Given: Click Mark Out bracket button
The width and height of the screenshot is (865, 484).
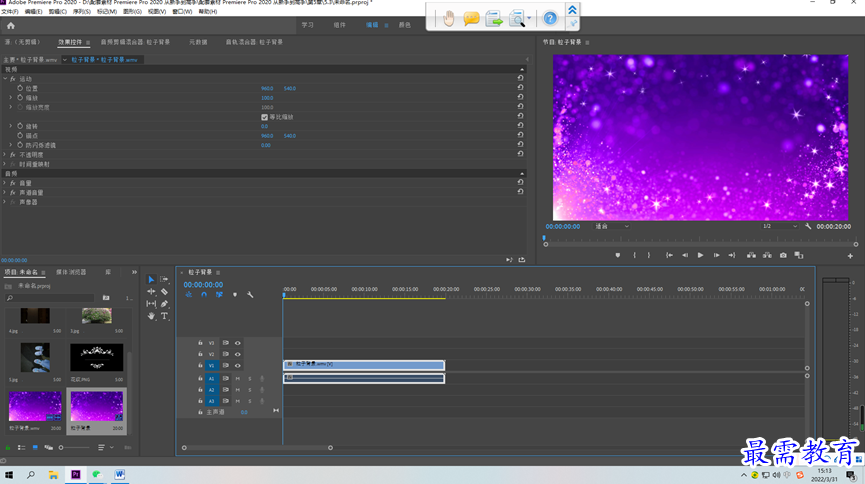Looking at the screenshot, I should point(649,256).
